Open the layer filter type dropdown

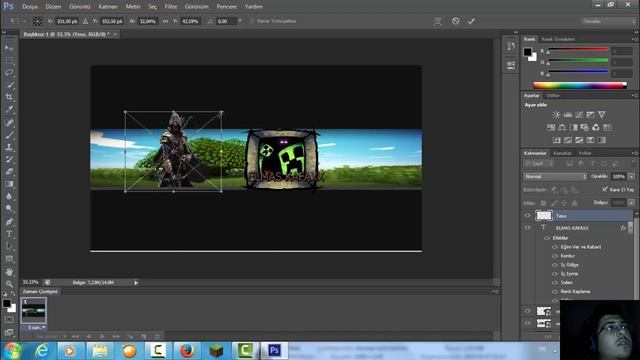(x=539, y=164)
